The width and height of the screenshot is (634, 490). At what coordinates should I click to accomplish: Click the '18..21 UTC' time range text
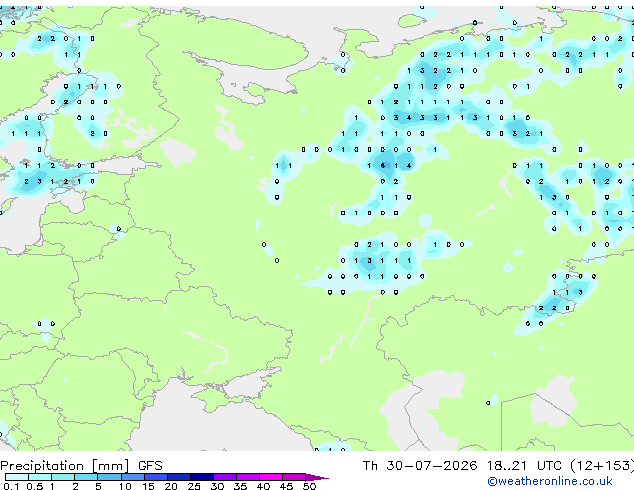(x=524, y=466)
